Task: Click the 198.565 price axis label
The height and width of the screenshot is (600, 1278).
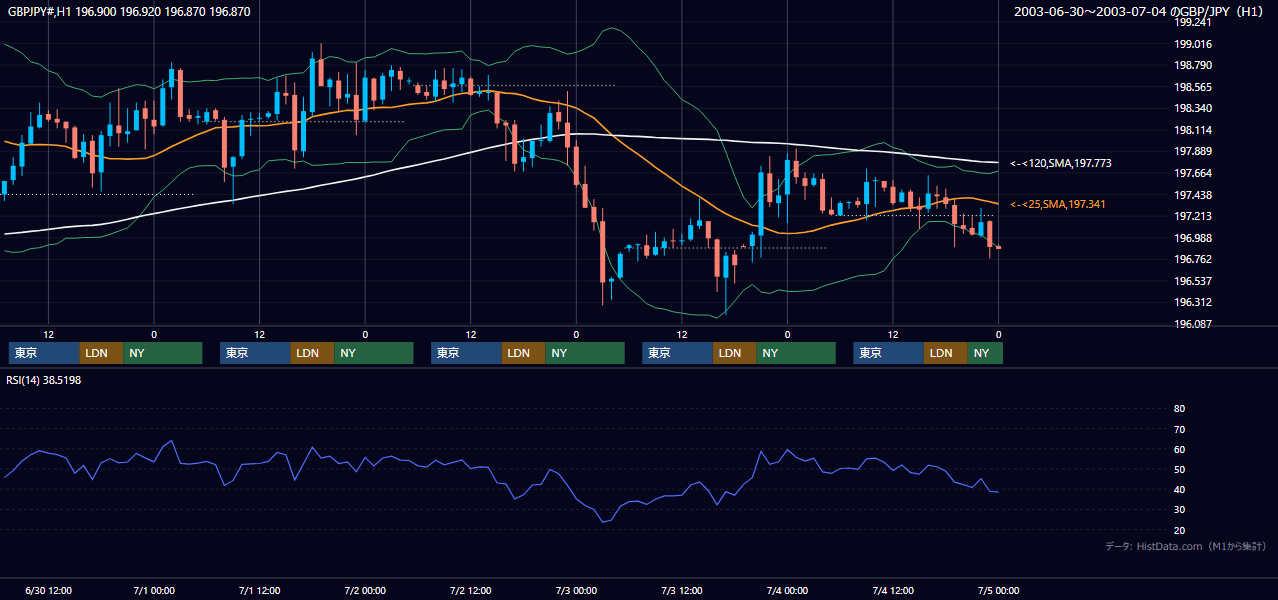Action: pyautogui.click(x=1193, y=87)
